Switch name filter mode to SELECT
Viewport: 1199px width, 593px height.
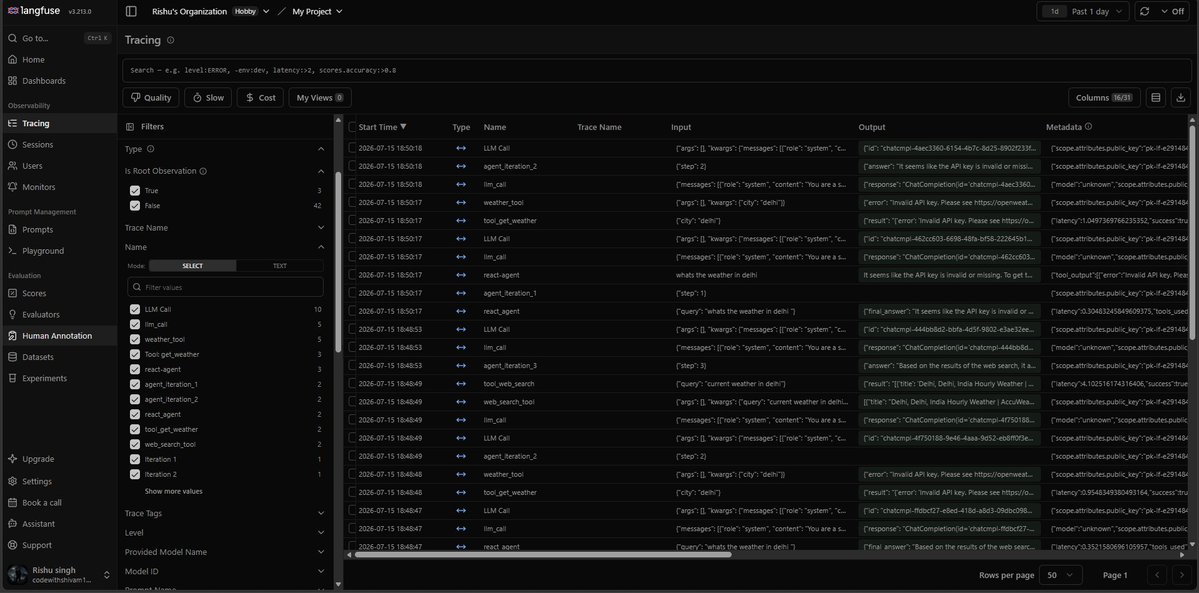click(x=193, y=266)
